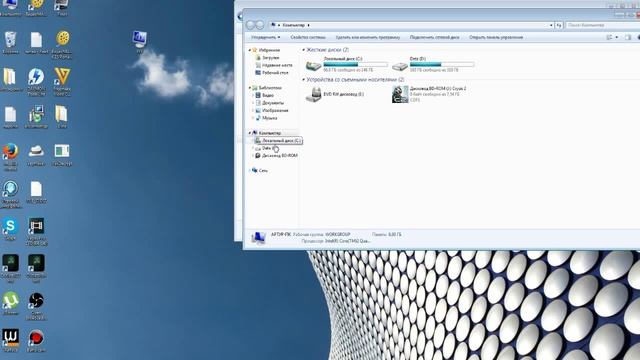Click the C: drive capacity bar
The width and height of the screenshot is (640, 360).
pos(356,64)
